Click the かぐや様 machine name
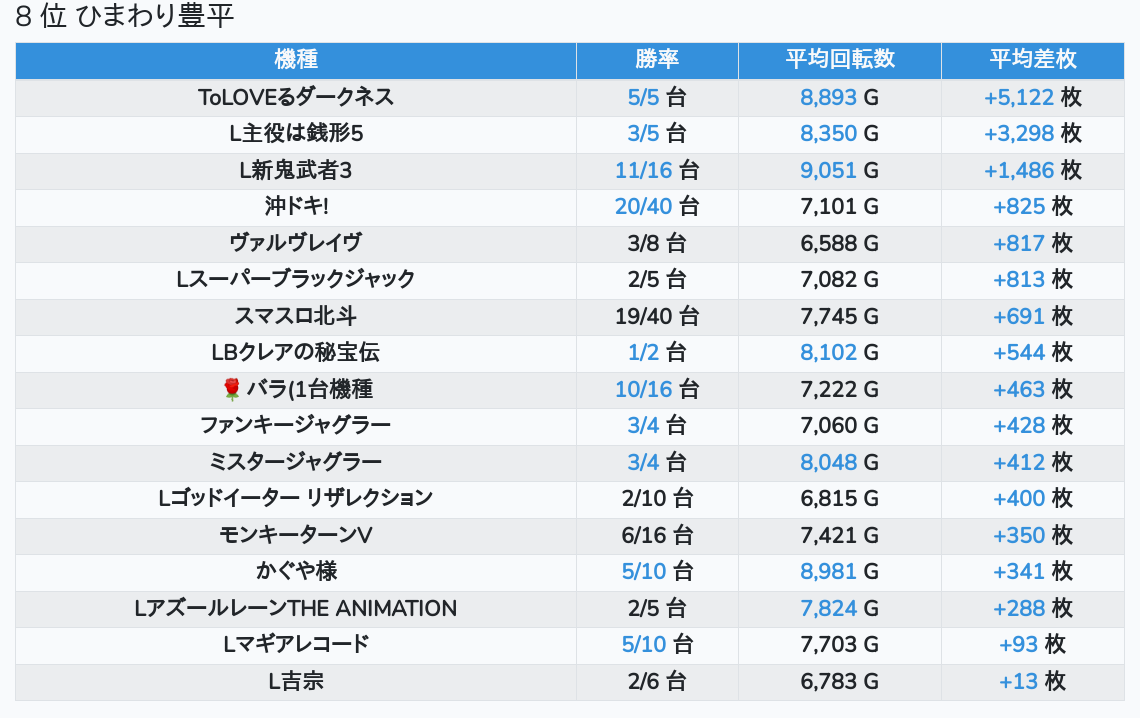 pos(296,571)
